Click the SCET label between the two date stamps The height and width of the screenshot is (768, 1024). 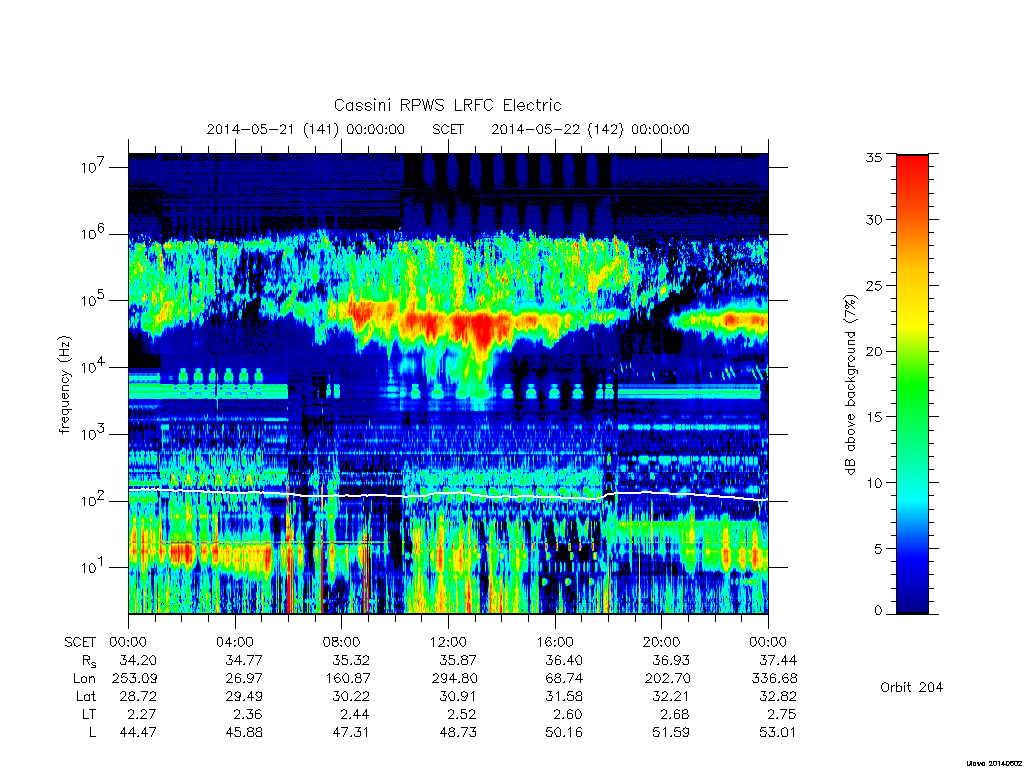[x=448, y=129]
